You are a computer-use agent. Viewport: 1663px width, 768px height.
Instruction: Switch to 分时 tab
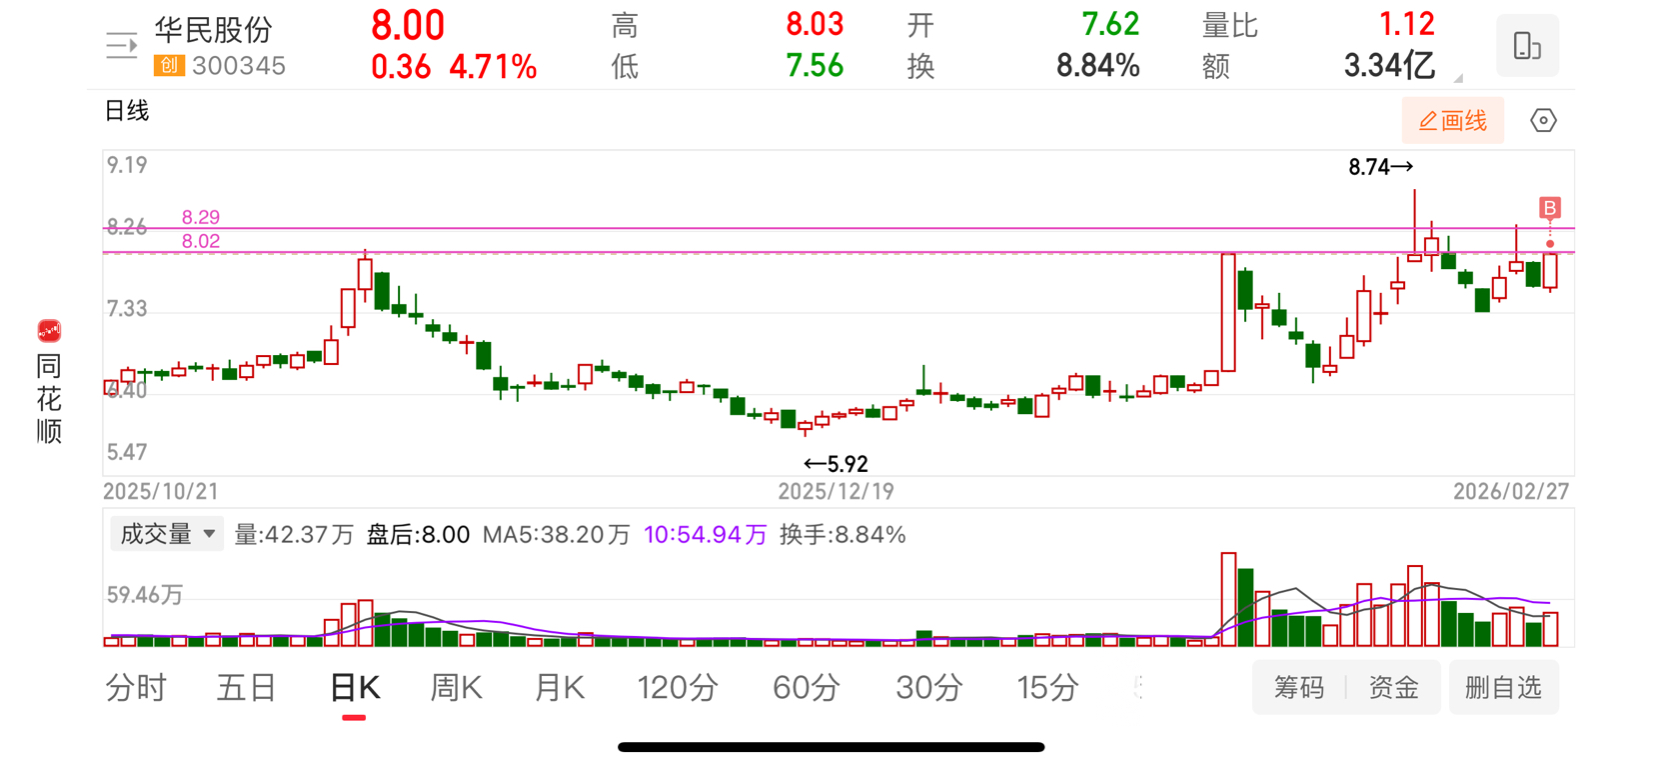coord(136,688)
